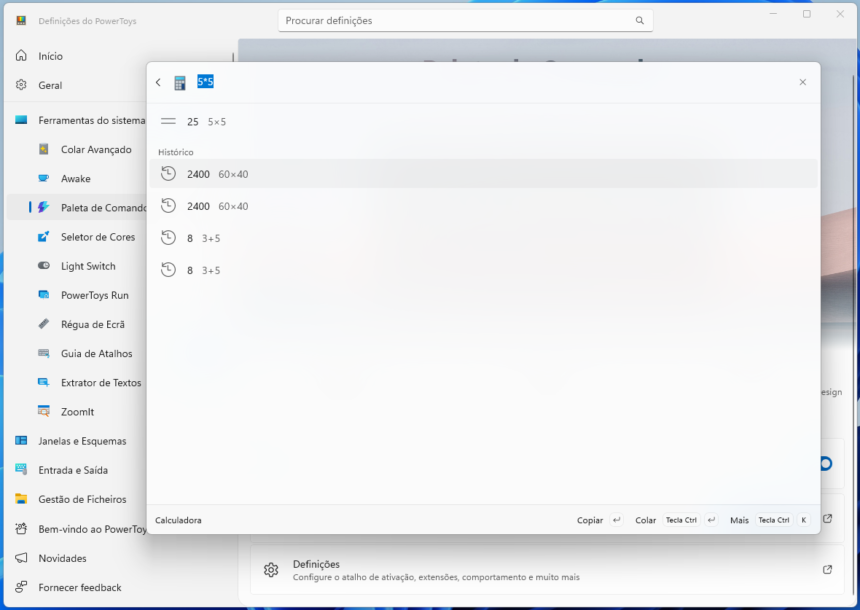Click the Geral gear icon
The height and width of the screenshot is (610, 860).
click(21, 85)
